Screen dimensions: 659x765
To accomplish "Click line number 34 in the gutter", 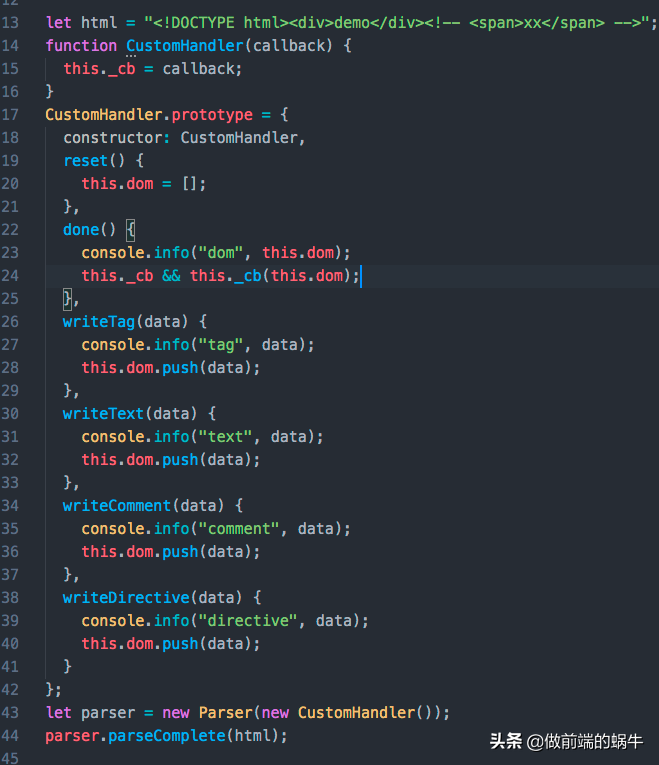I will [10, 506].
